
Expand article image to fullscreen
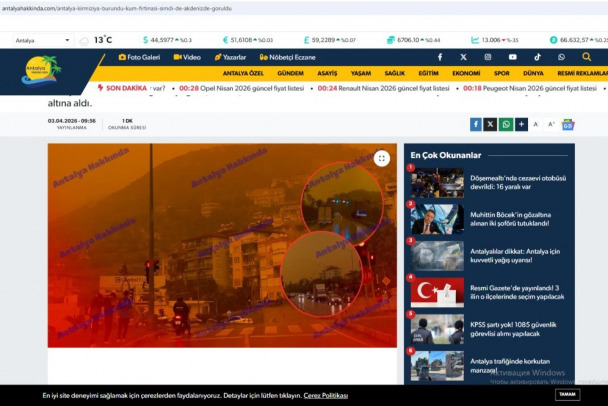(381, 158)
